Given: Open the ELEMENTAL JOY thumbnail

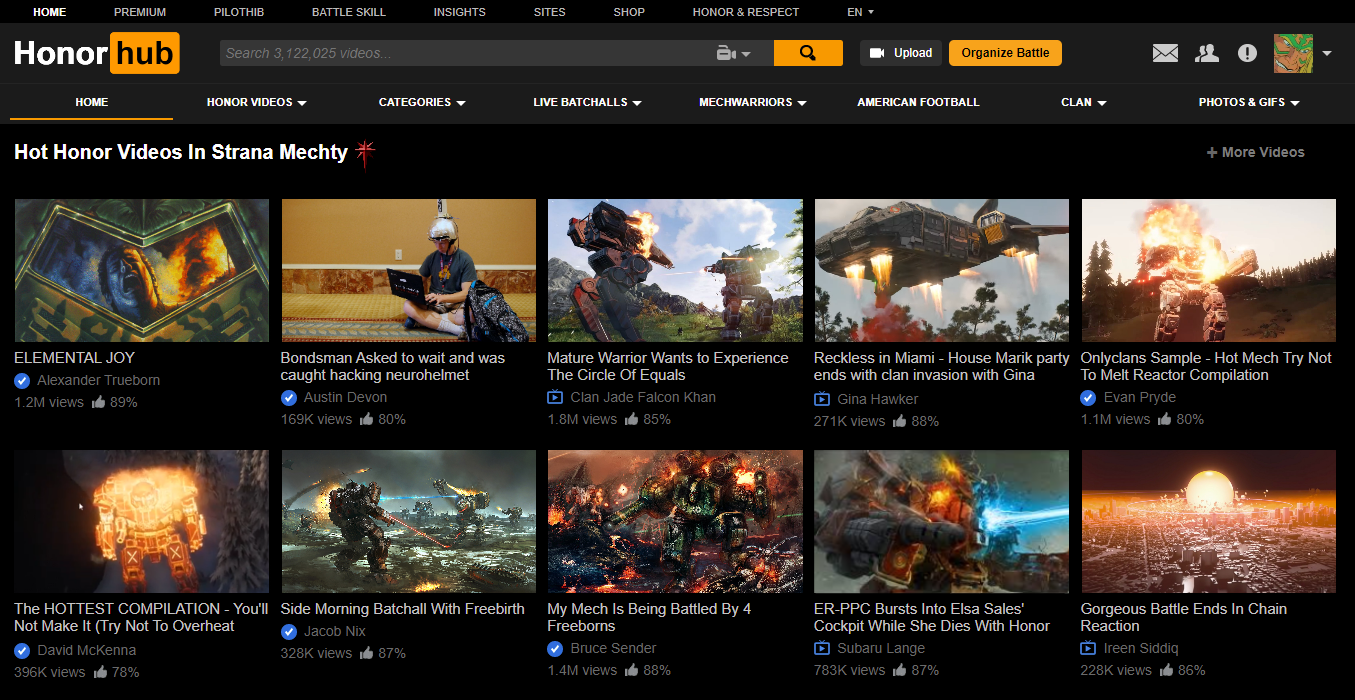Looking at the screenshot, I should (141, 270).
